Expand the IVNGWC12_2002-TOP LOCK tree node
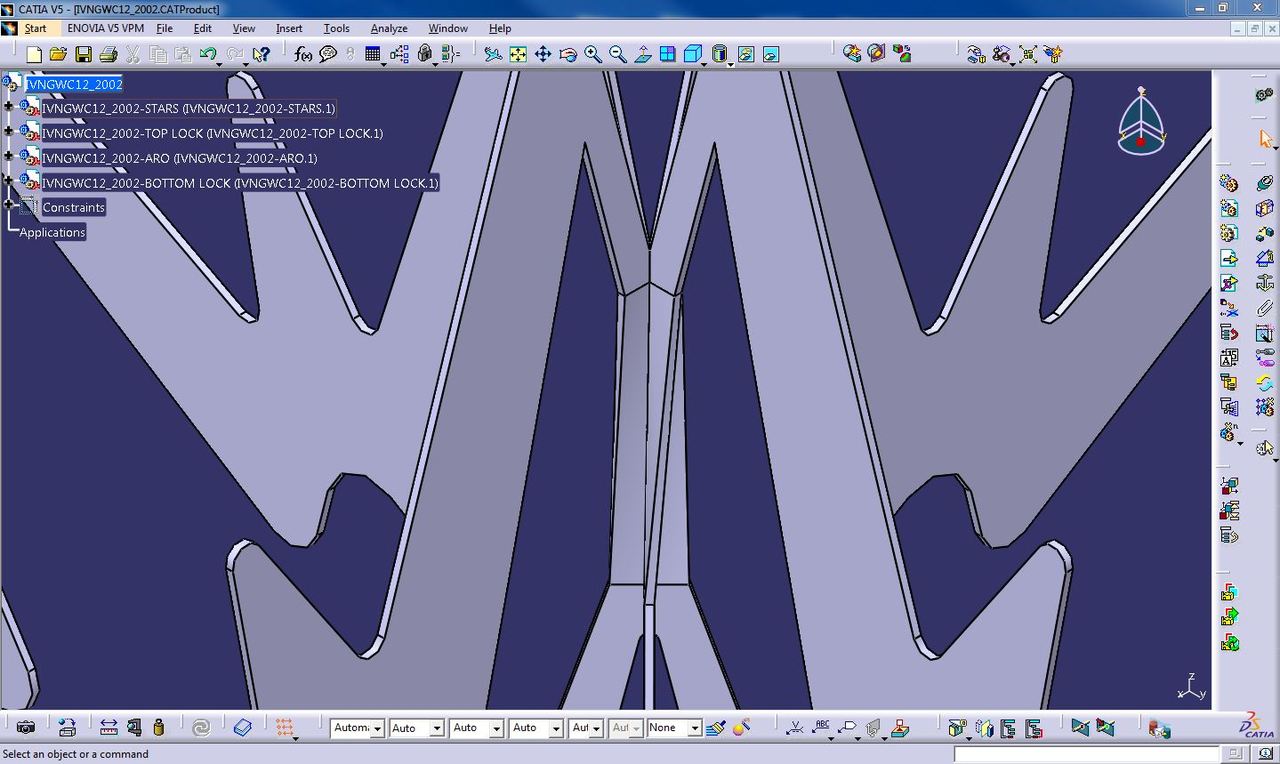 point(9,133)
